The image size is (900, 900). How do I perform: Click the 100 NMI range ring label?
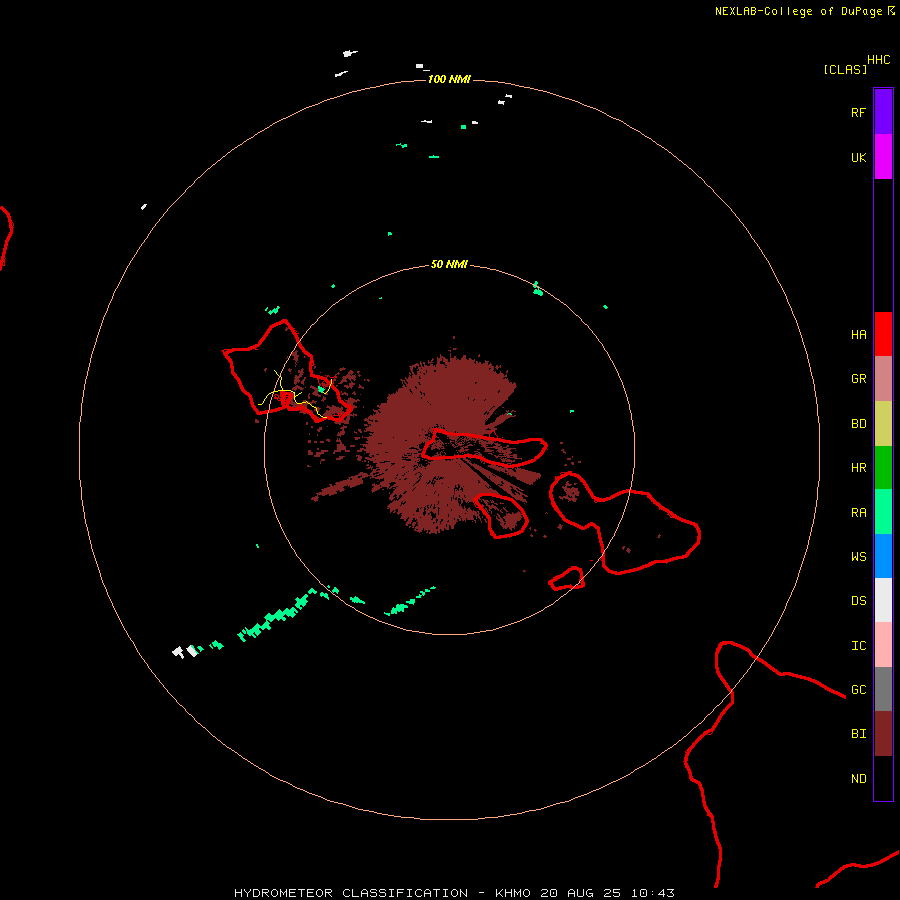(x=449, y=79)
